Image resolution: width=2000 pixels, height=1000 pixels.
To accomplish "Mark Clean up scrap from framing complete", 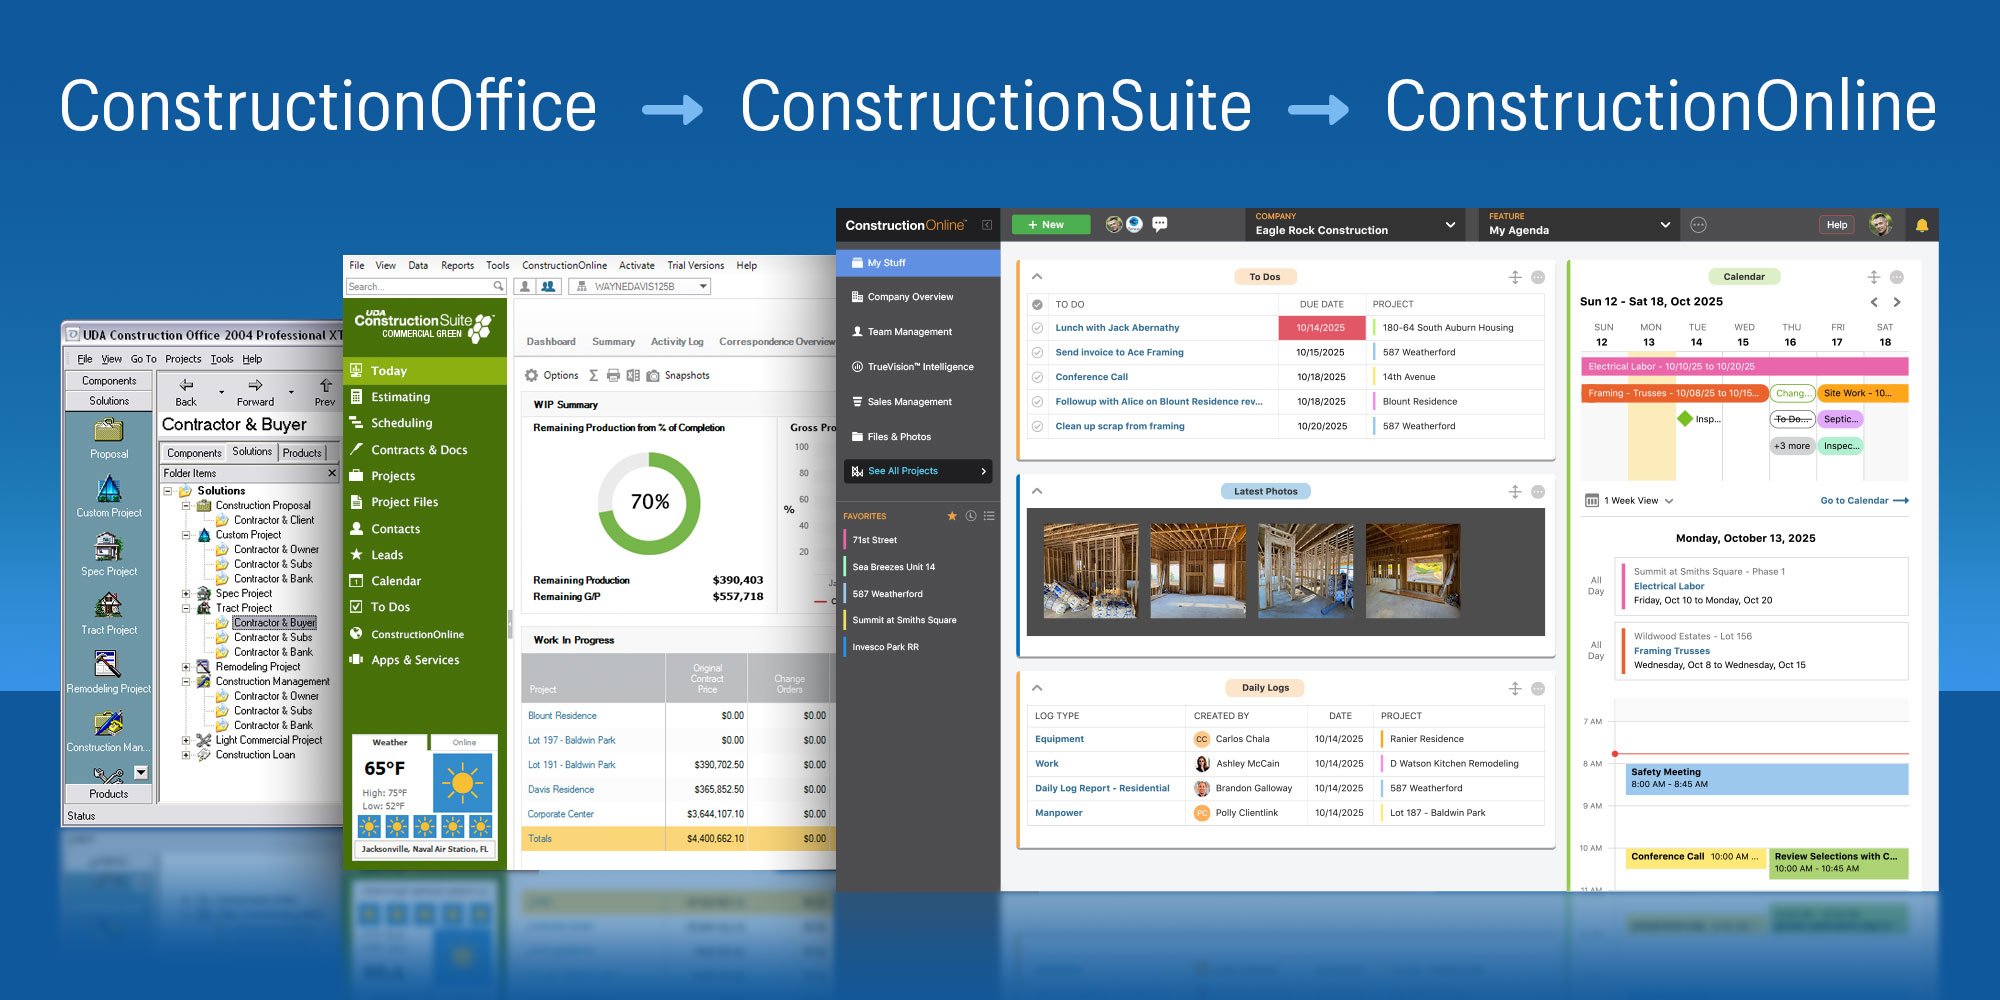I will (x=1037, y=426).
